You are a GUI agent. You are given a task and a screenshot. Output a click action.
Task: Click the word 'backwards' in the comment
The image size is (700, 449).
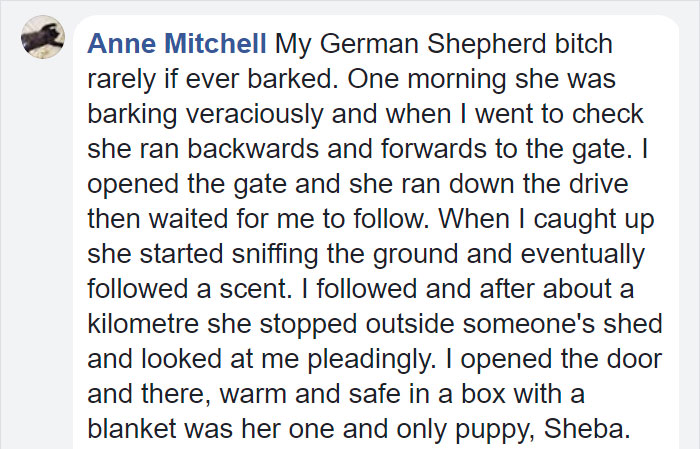tap(253, 149)
